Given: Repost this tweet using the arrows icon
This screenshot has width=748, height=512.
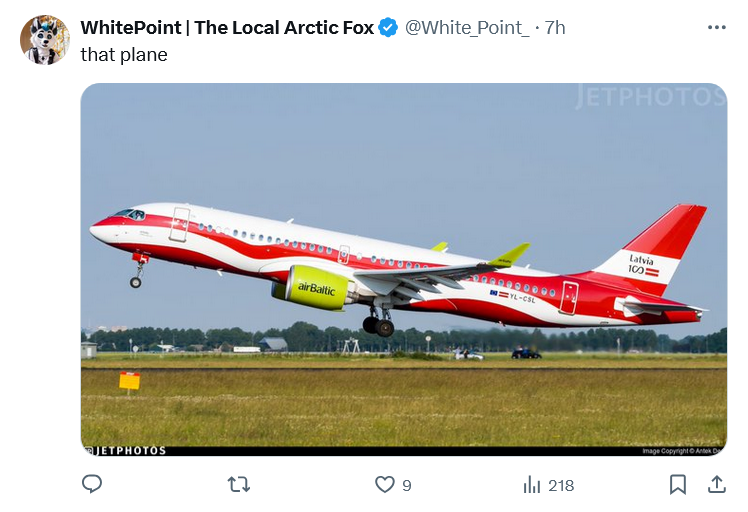Looking at the screenshot, I should point(239,484).
